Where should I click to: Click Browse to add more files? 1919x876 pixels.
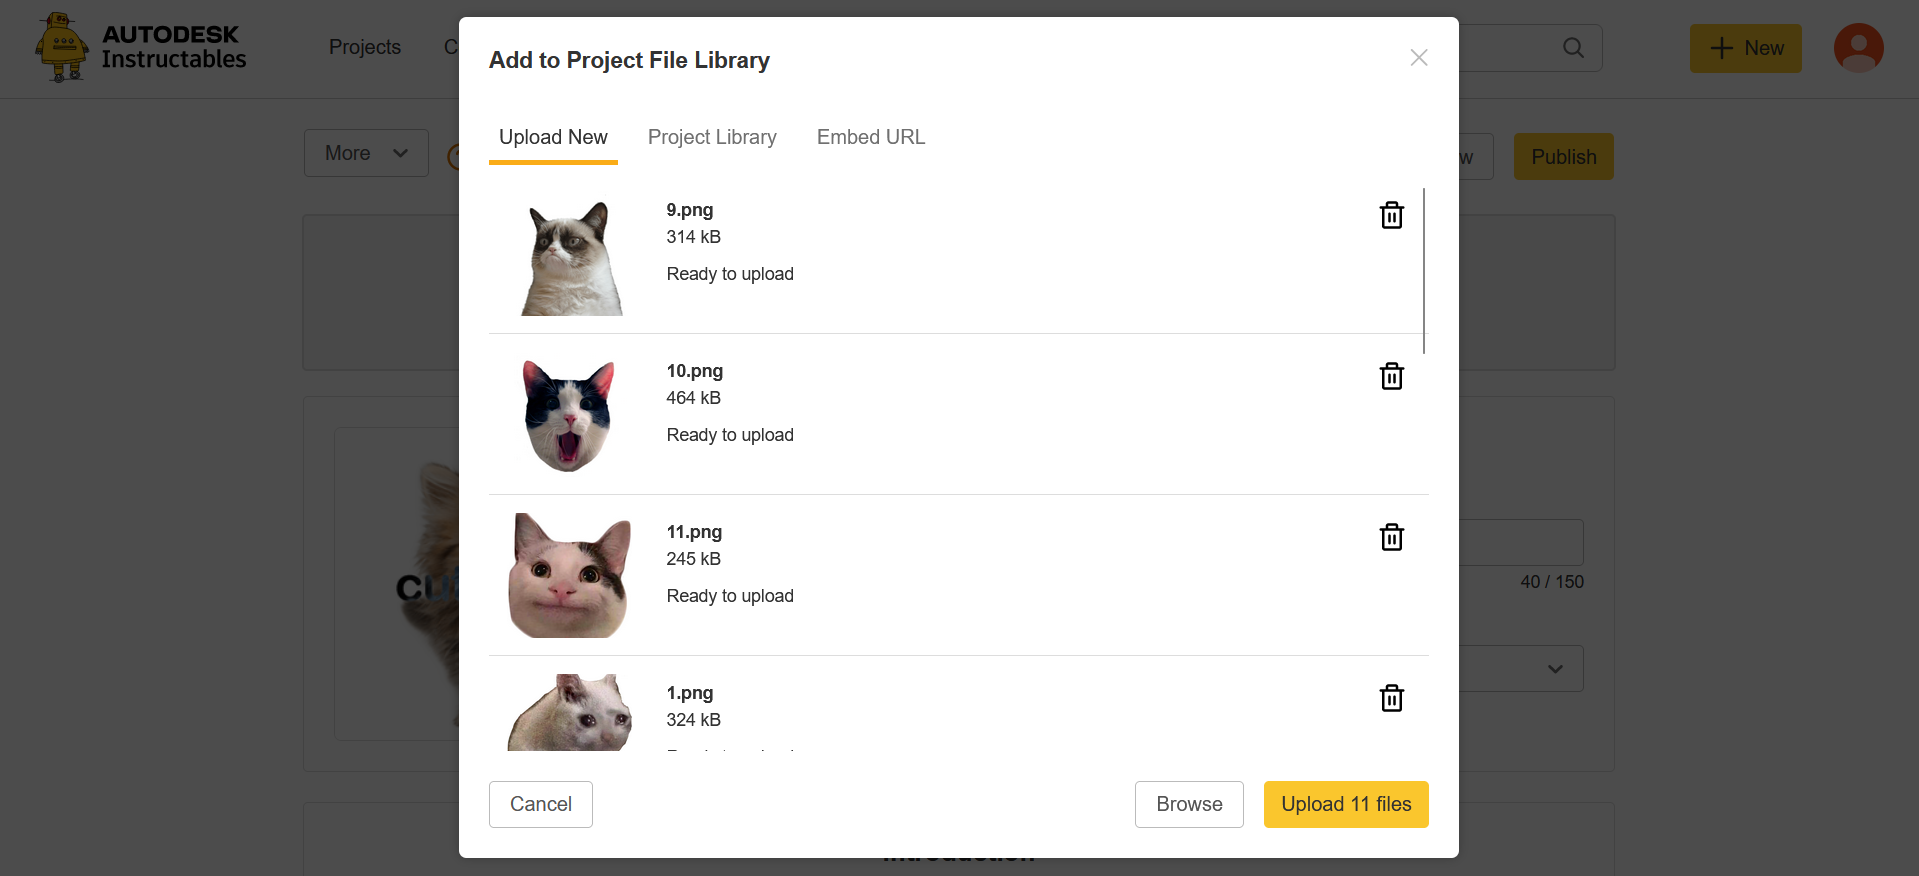click(x=1189, y=804)
